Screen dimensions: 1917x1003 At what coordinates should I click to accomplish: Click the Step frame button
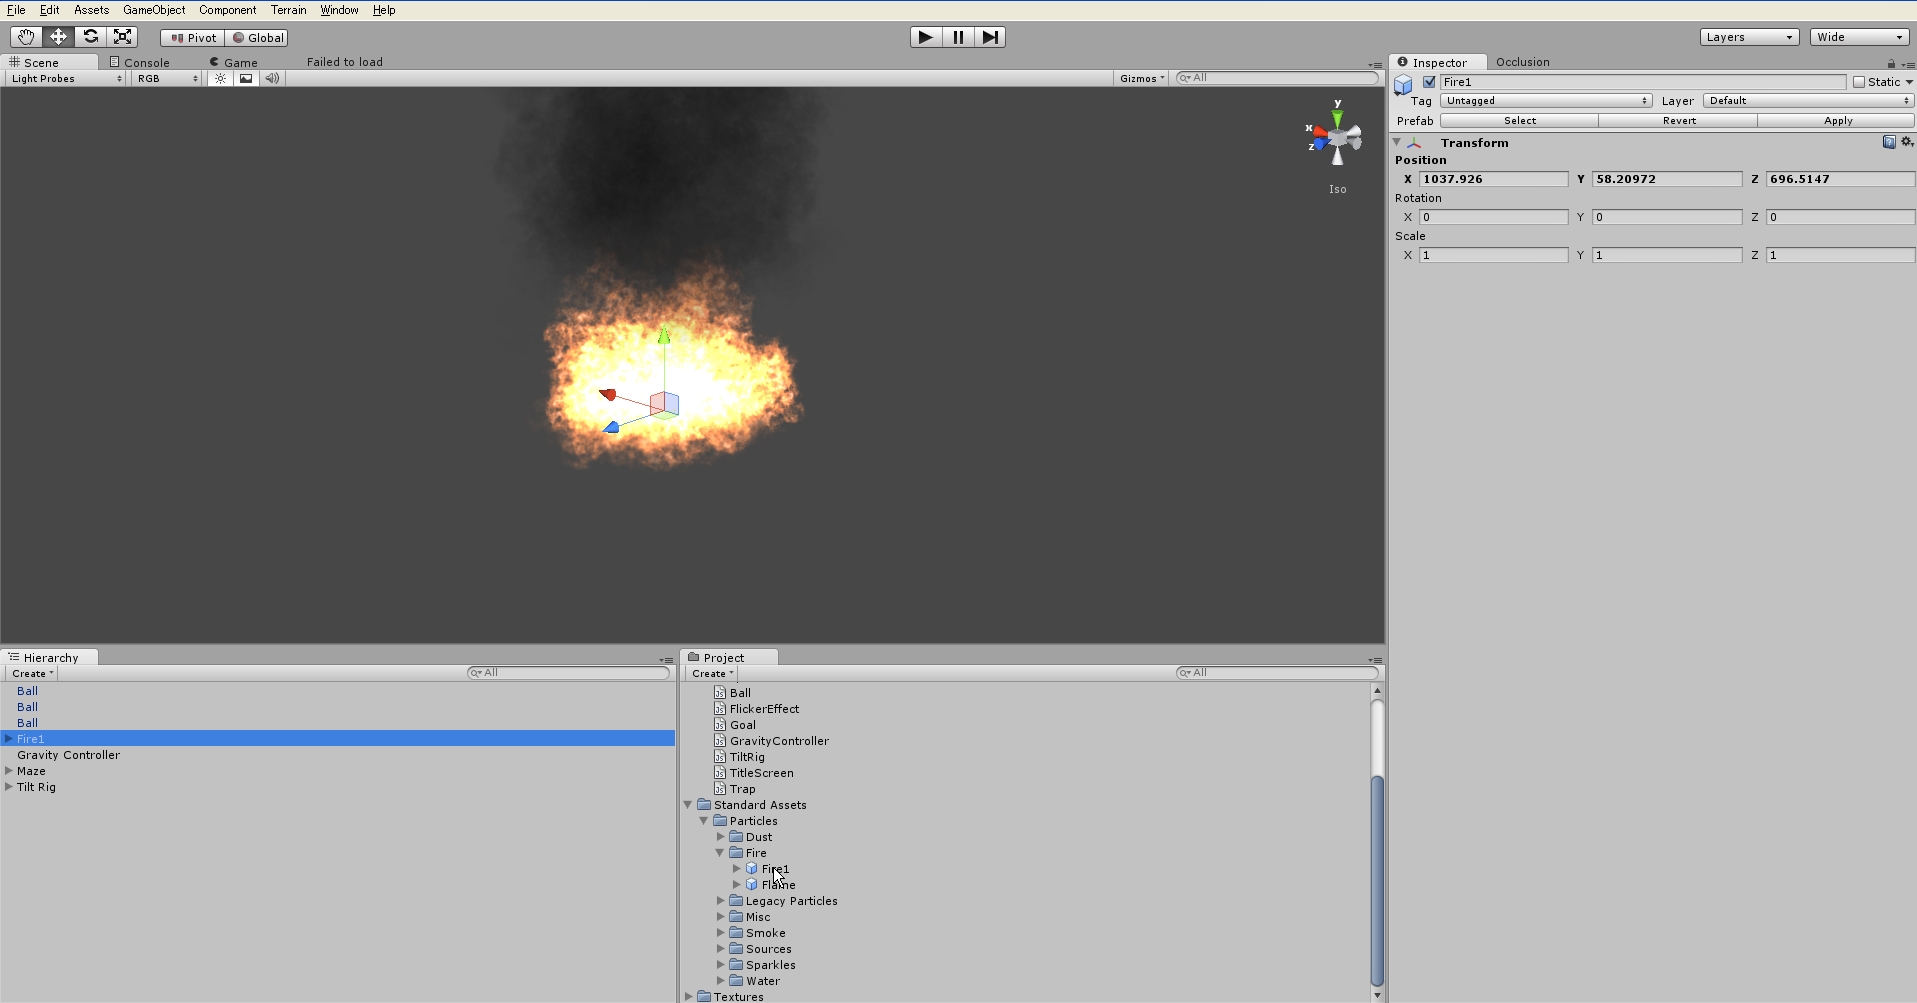pyautogui.click(x=990, y=37)
